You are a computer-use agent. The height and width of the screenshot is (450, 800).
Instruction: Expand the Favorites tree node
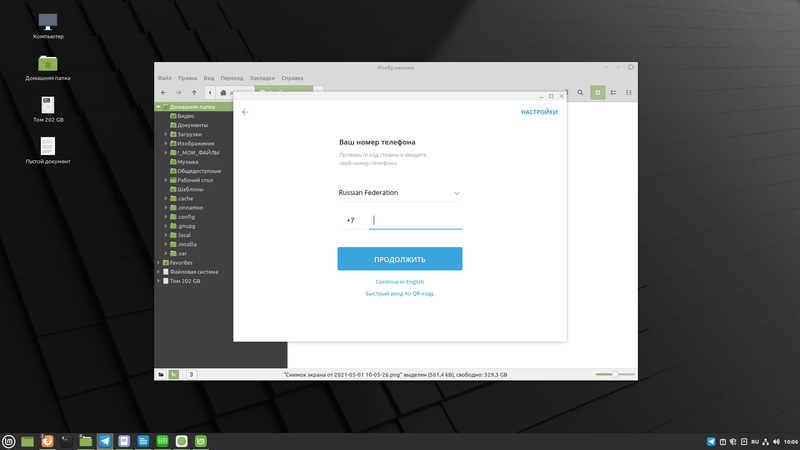pos(157,263)
